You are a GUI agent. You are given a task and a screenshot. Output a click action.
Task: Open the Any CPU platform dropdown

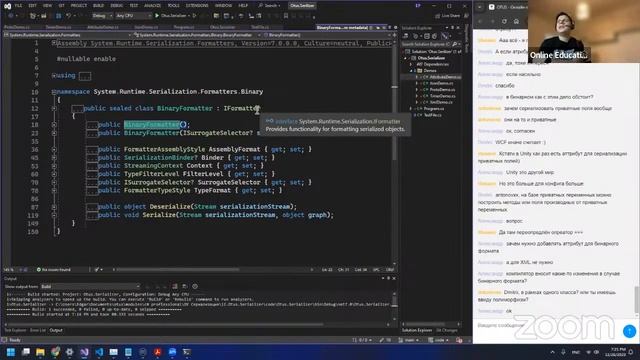[x=133, y=16]
